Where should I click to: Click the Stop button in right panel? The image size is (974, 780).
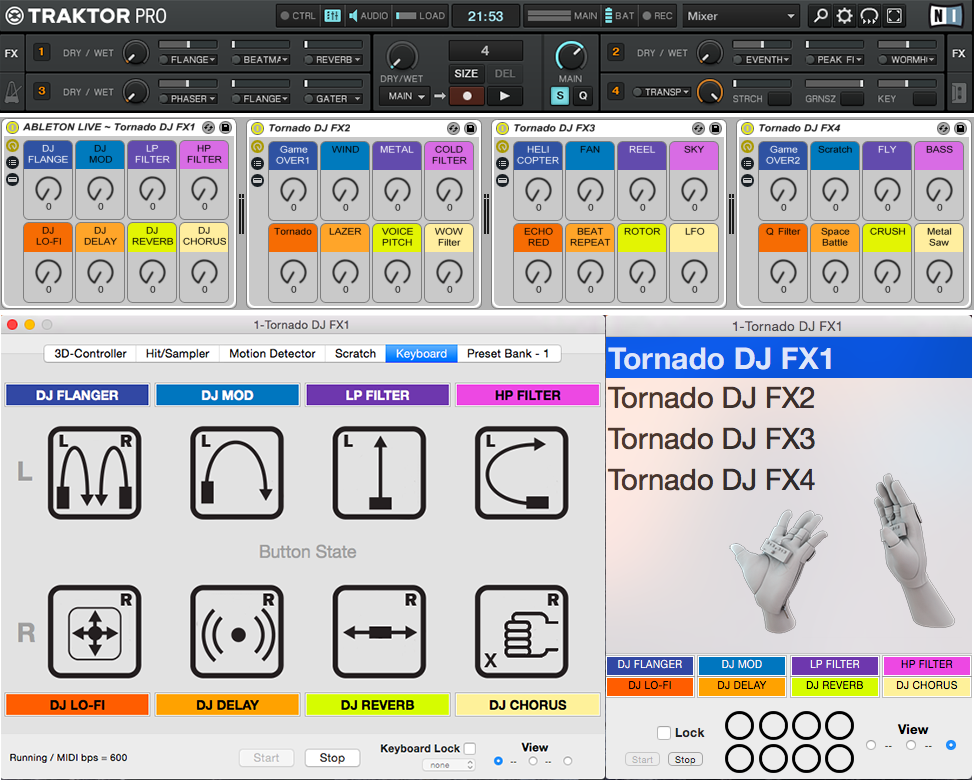[x=685, y=760]
